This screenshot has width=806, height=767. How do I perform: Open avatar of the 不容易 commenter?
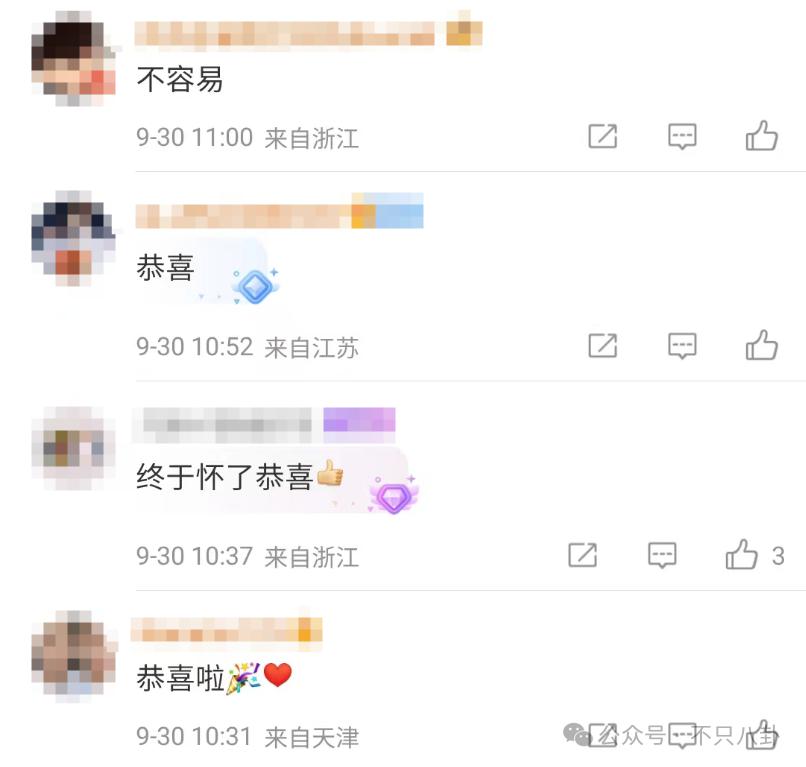[x=74, y=59]
